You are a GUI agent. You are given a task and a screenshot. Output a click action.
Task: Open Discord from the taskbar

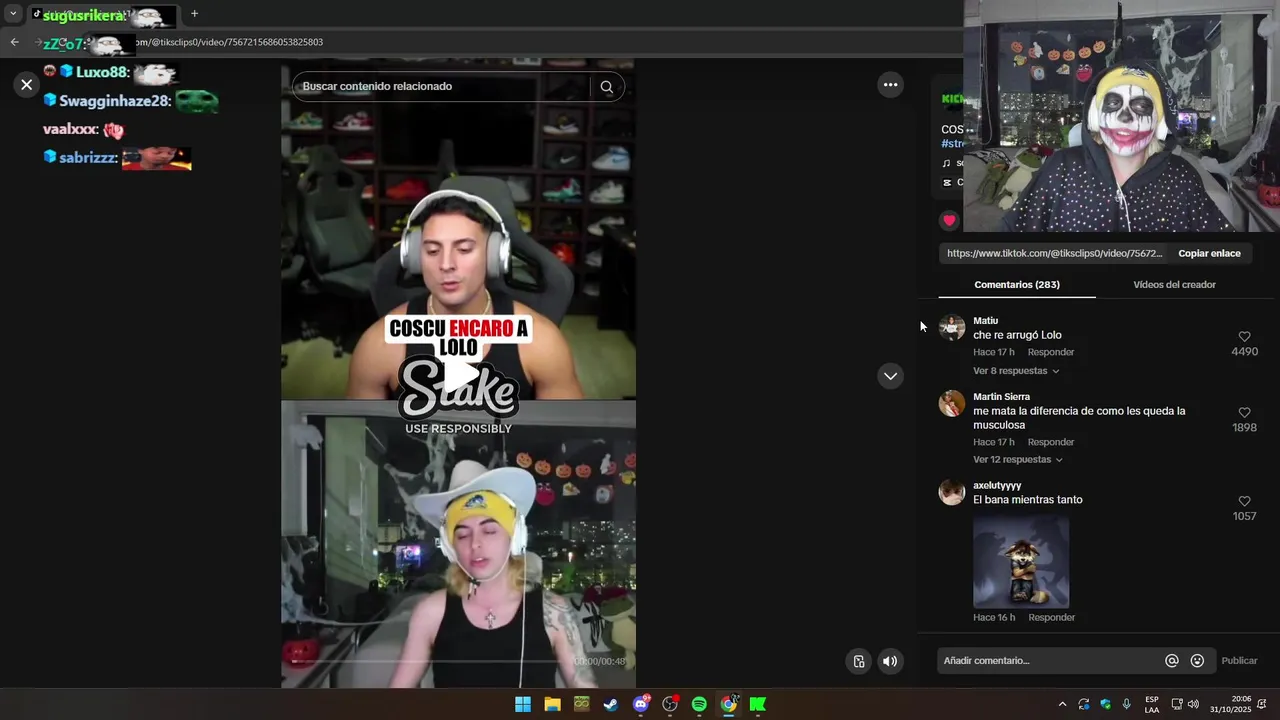[641, 704]
